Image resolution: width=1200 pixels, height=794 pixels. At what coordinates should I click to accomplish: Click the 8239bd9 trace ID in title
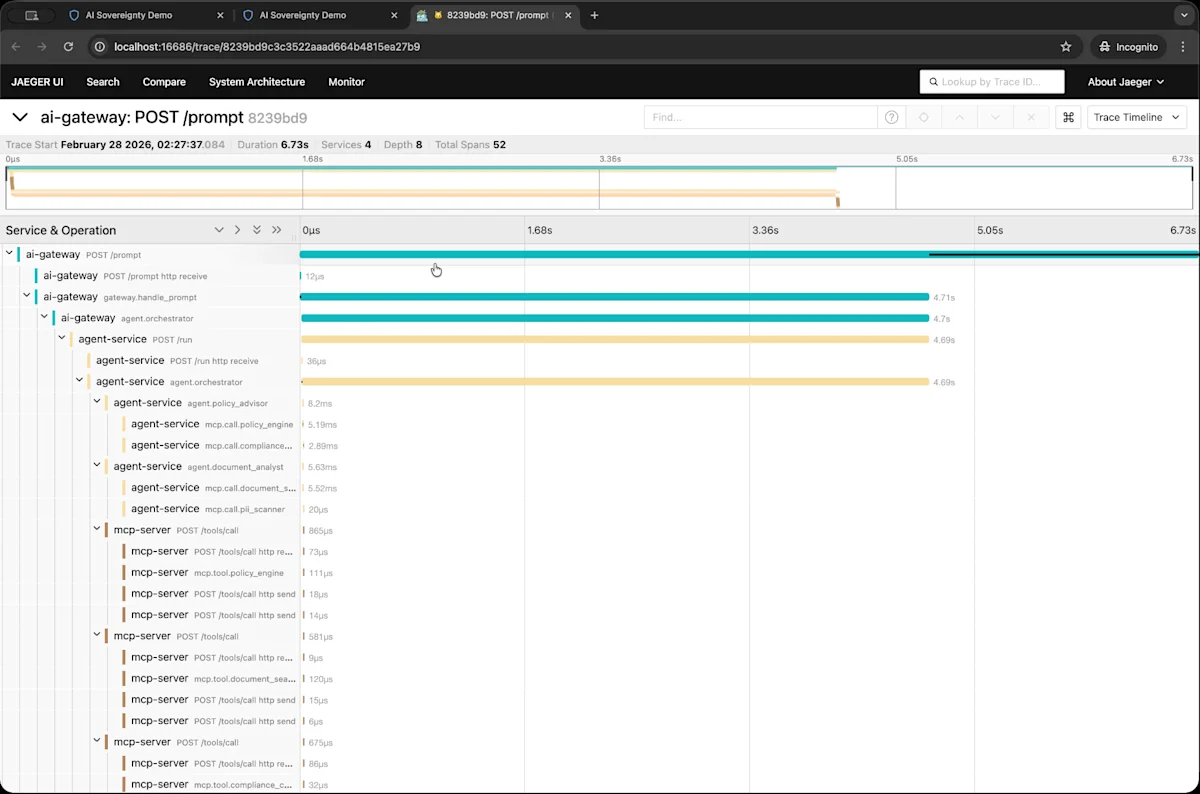click(x=278, y=118)
